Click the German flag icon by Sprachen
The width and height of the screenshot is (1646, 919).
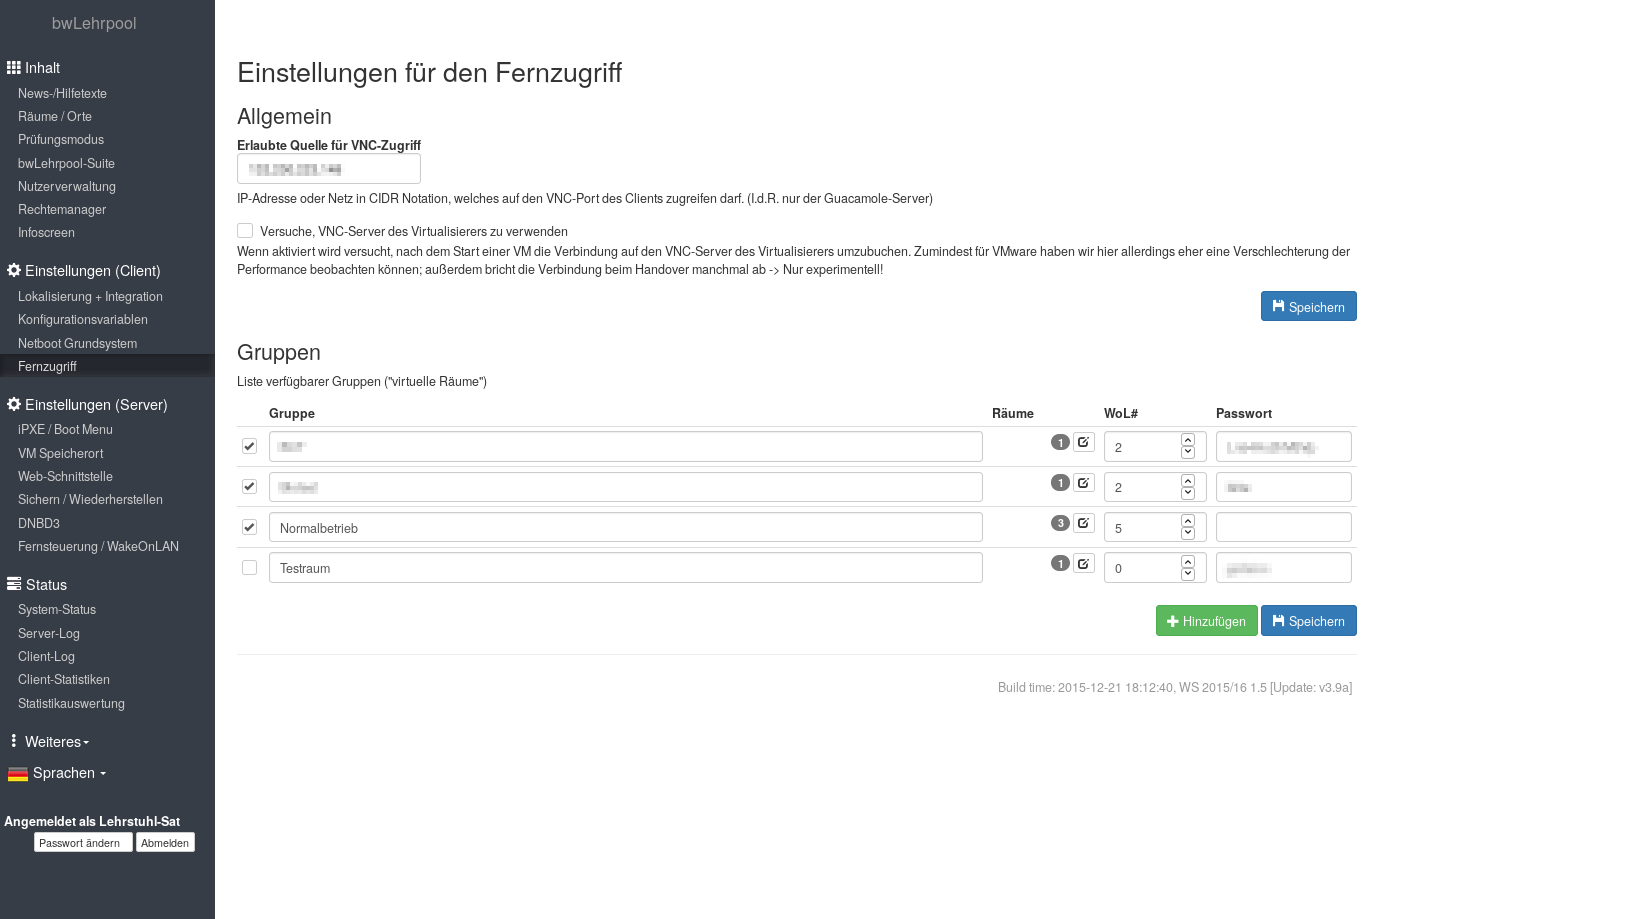coord(18,774)
